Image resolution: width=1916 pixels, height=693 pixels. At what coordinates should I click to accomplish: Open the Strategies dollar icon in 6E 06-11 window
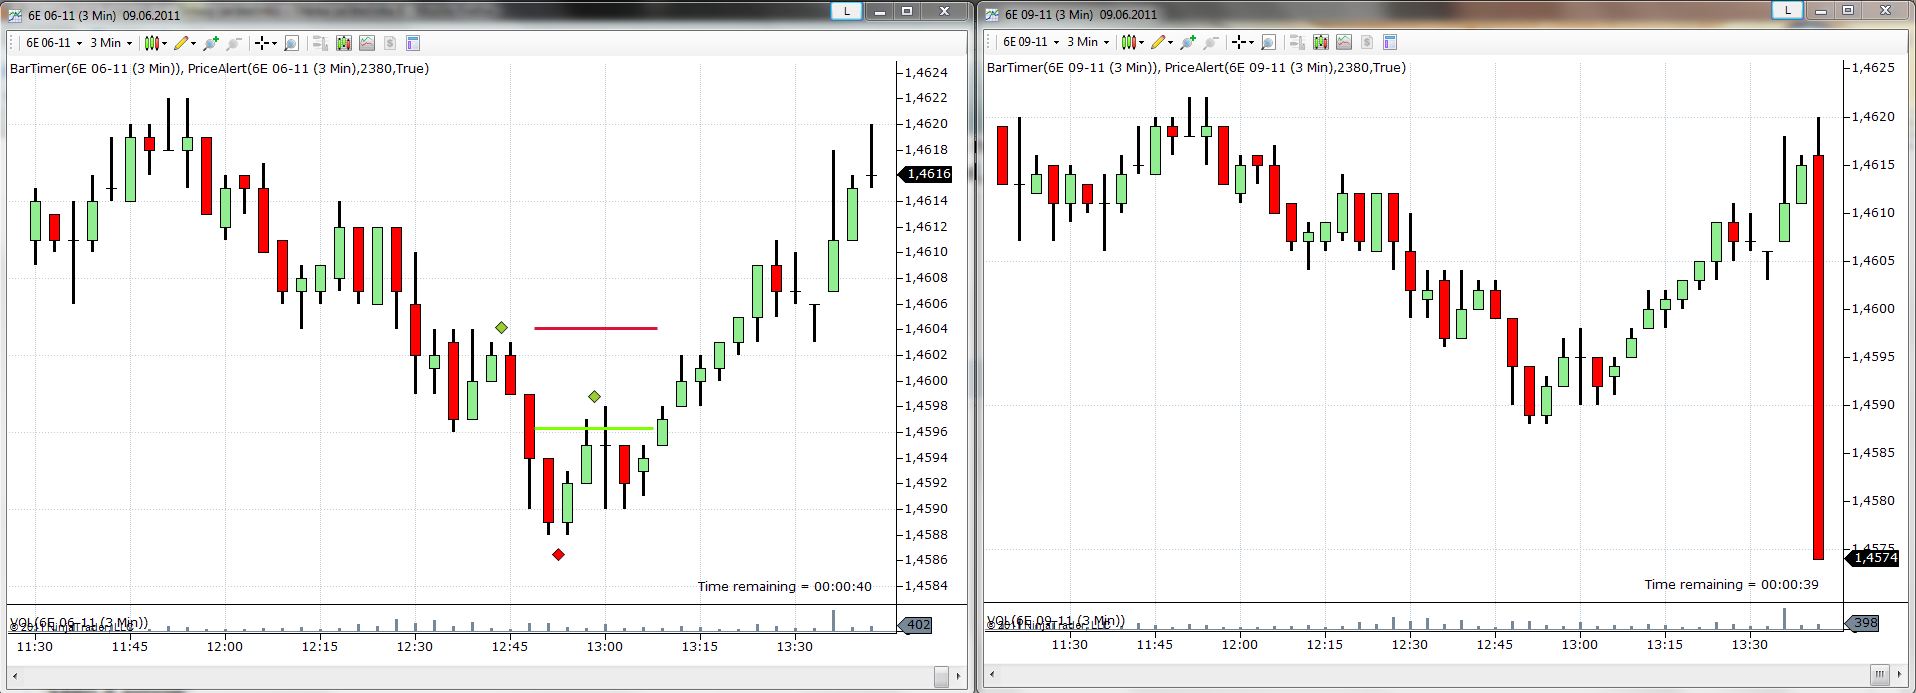(389, 43)
